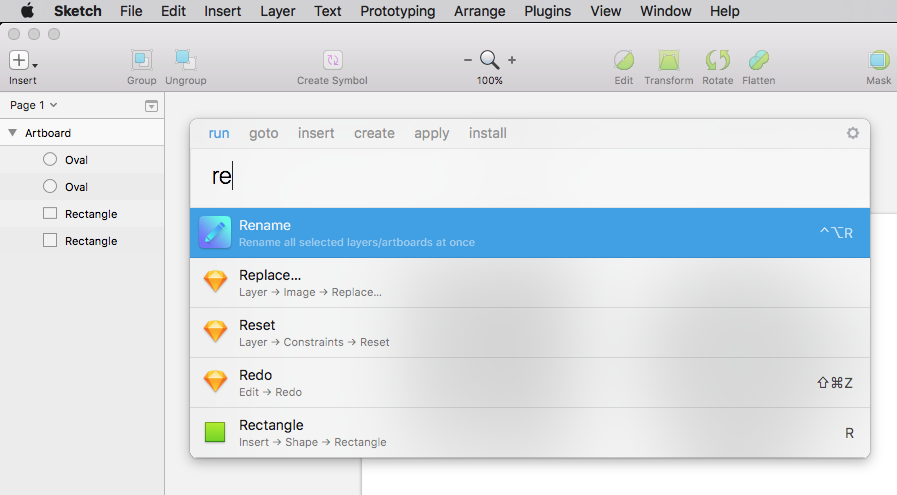Click the Edit toolbar icon

624,60
